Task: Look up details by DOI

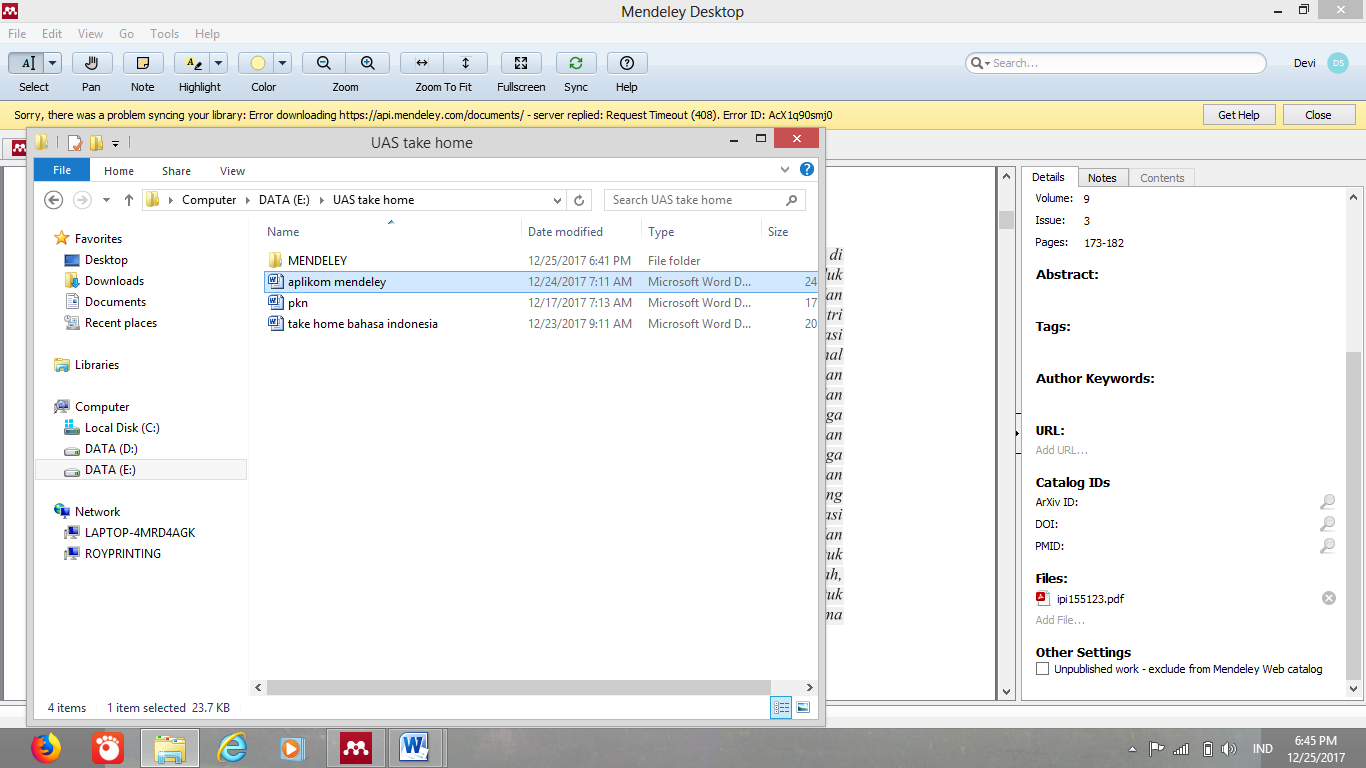Action: pos(1327,524)
